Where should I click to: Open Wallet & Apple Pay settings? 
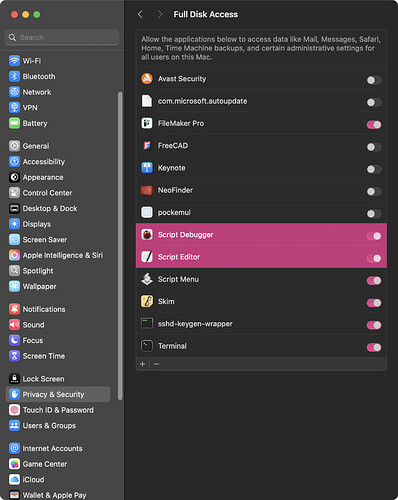click(x=48, y=495)
